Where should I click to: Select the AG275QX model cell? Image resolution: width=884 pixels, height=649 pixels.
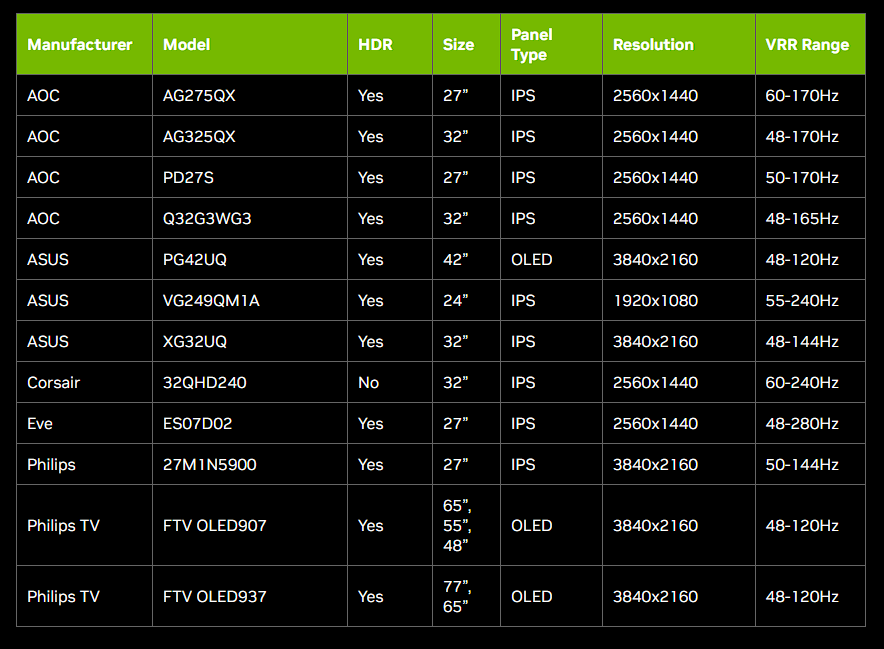(x=250, y=95)
